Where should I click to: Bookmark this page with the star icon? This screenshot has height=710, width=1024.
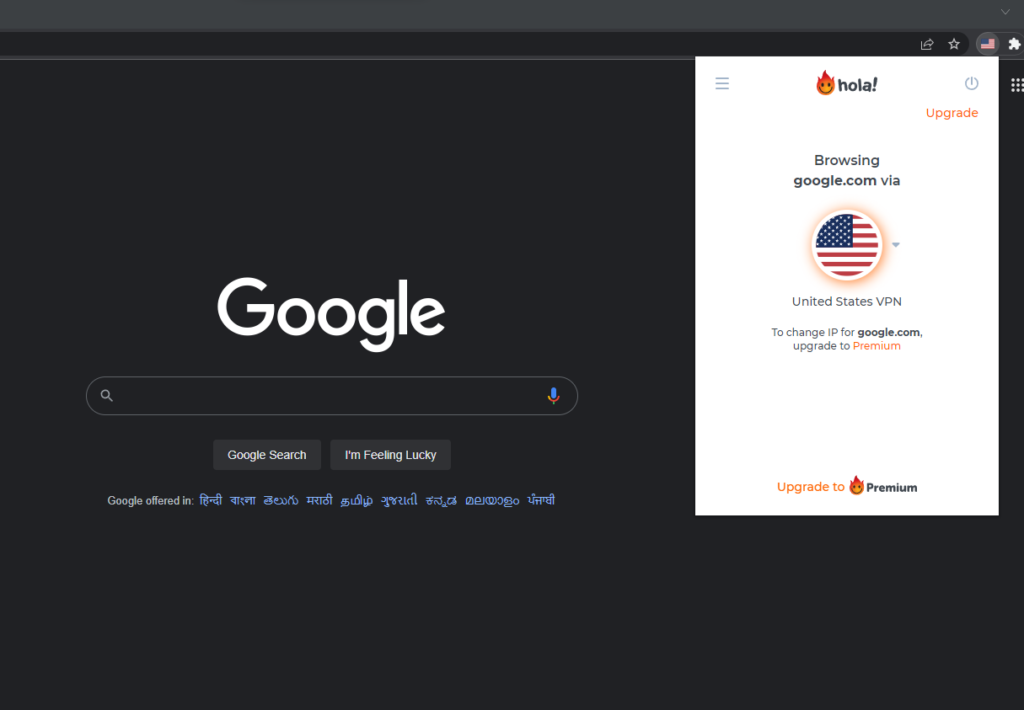[x=954, y=44]
